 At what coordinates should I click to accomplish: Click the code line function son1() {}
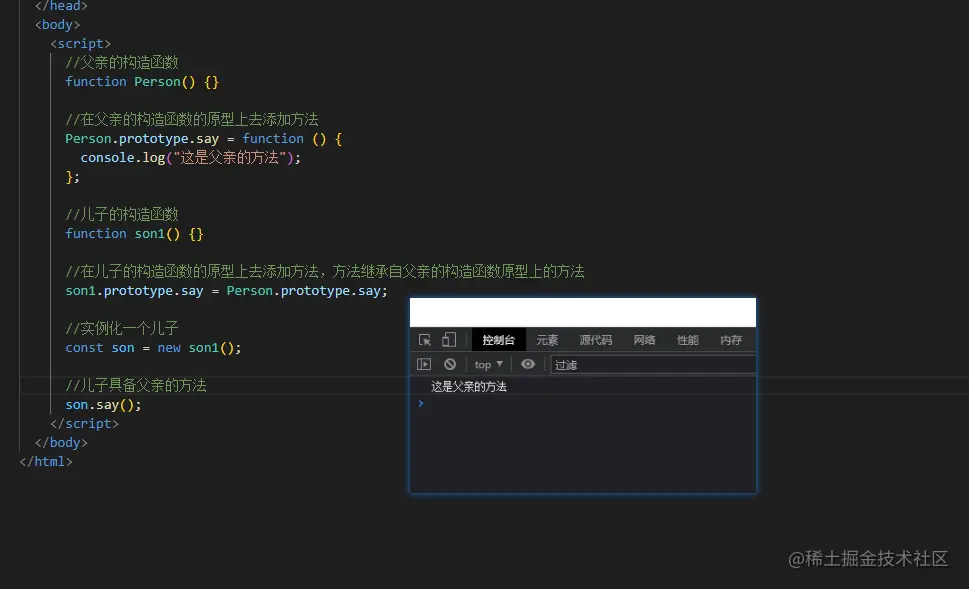click(134, 234)
